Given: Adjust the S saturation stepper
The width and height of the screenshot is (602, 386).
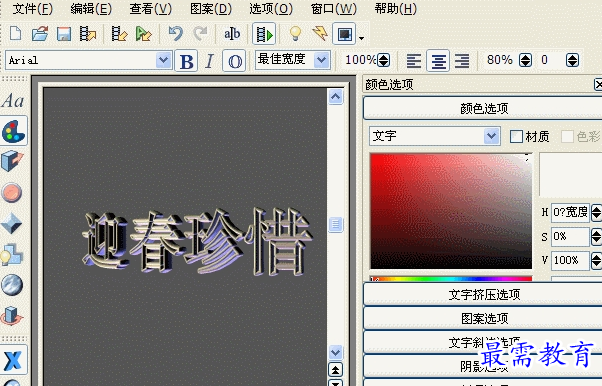Looking at the screenshot, I should click(x=596, y=237).
